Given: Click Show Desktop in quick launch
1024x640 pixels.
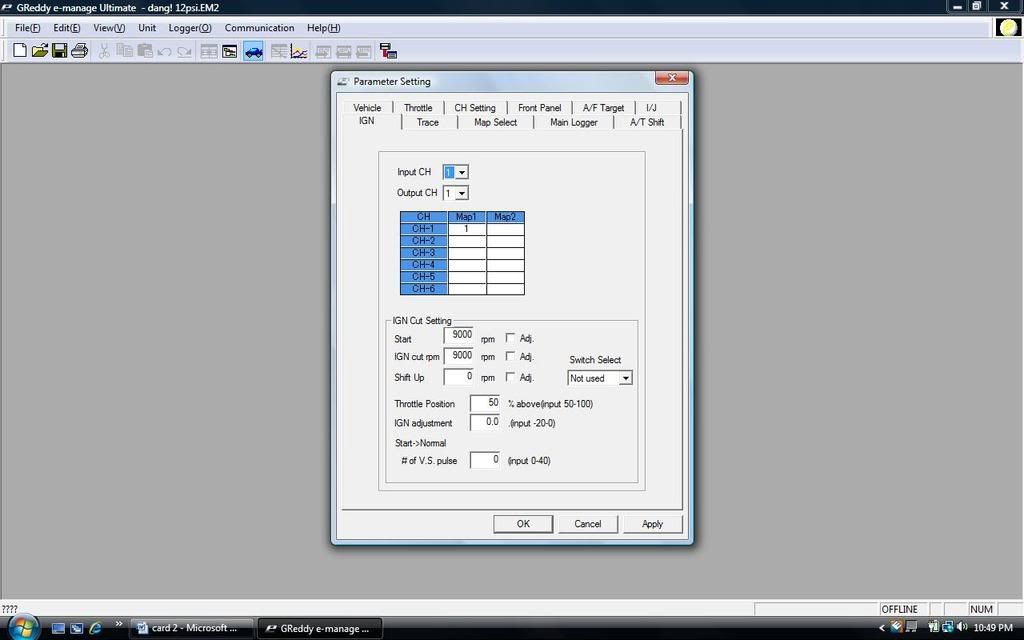Looking at the screenshot, I should pos(58,628).
